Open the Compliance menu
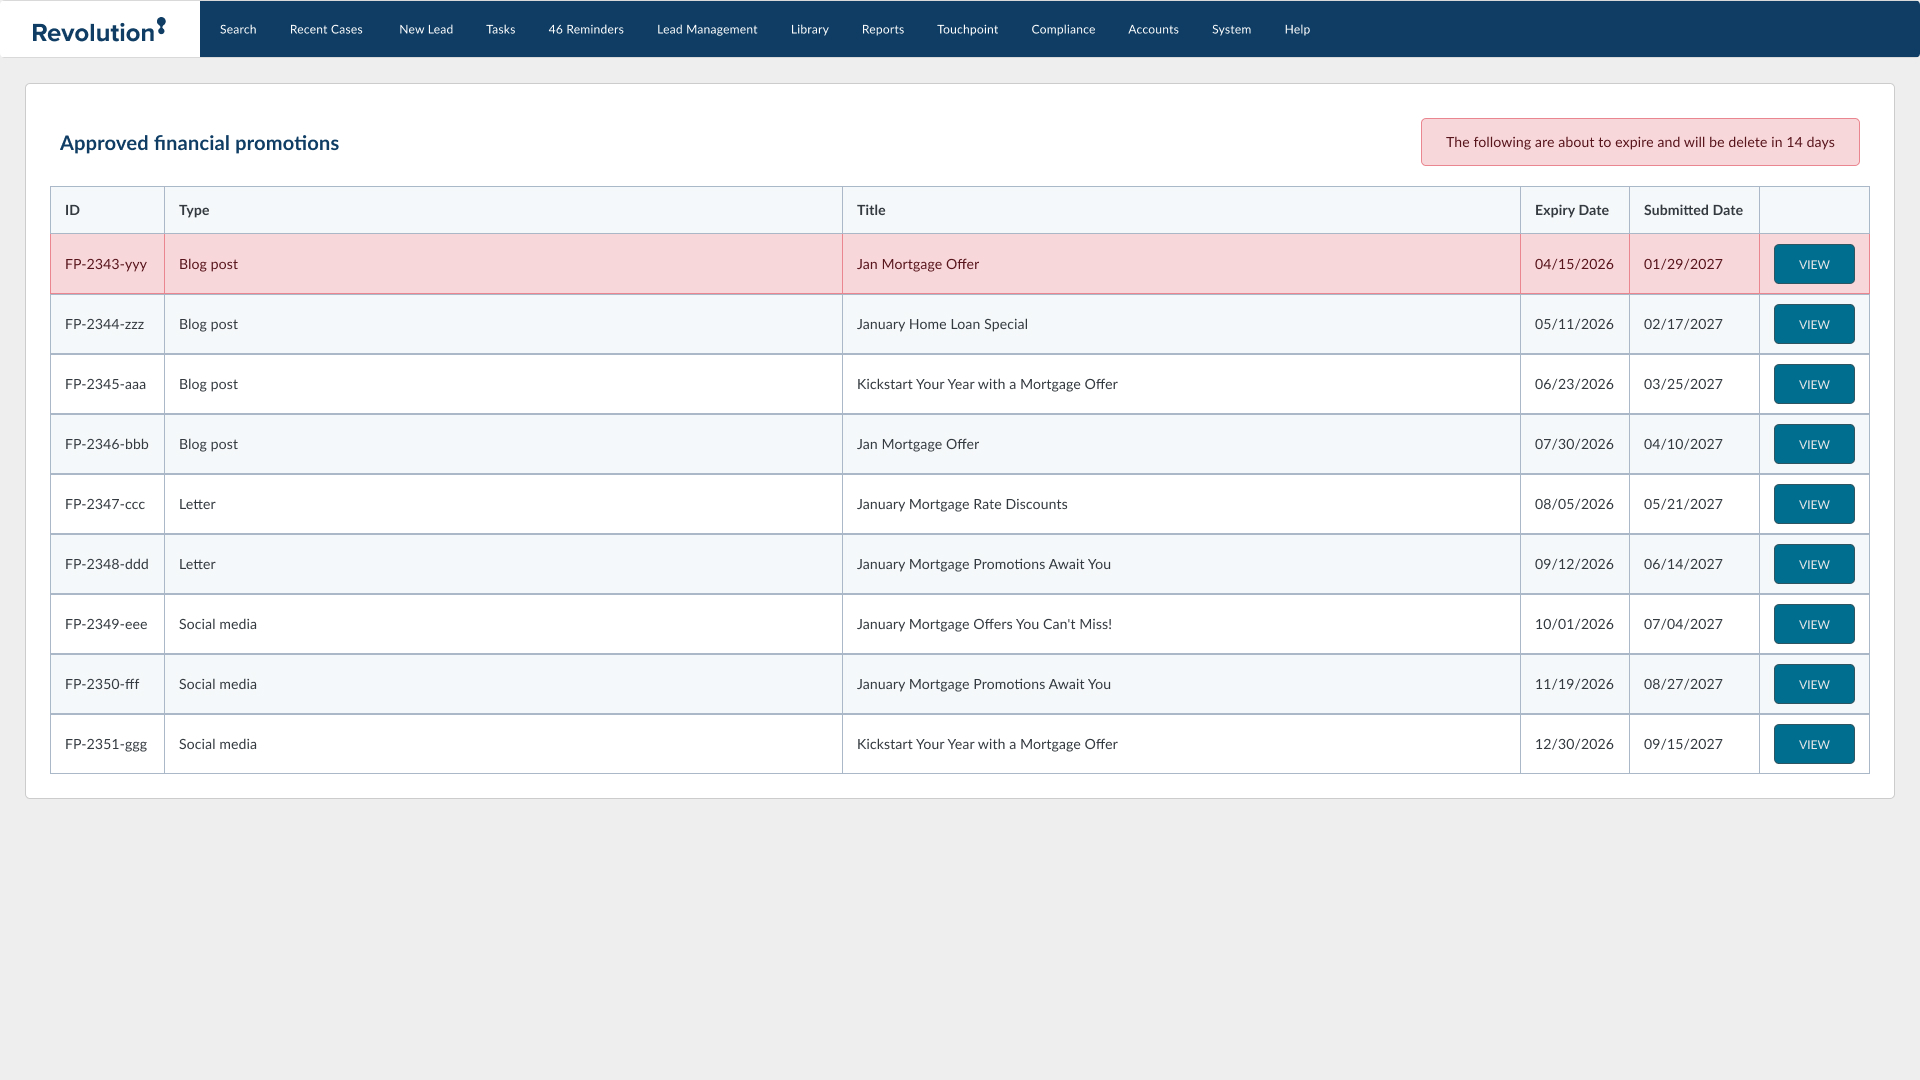The width and height of the screenshot is (1920, 1080). (1063, 29)
